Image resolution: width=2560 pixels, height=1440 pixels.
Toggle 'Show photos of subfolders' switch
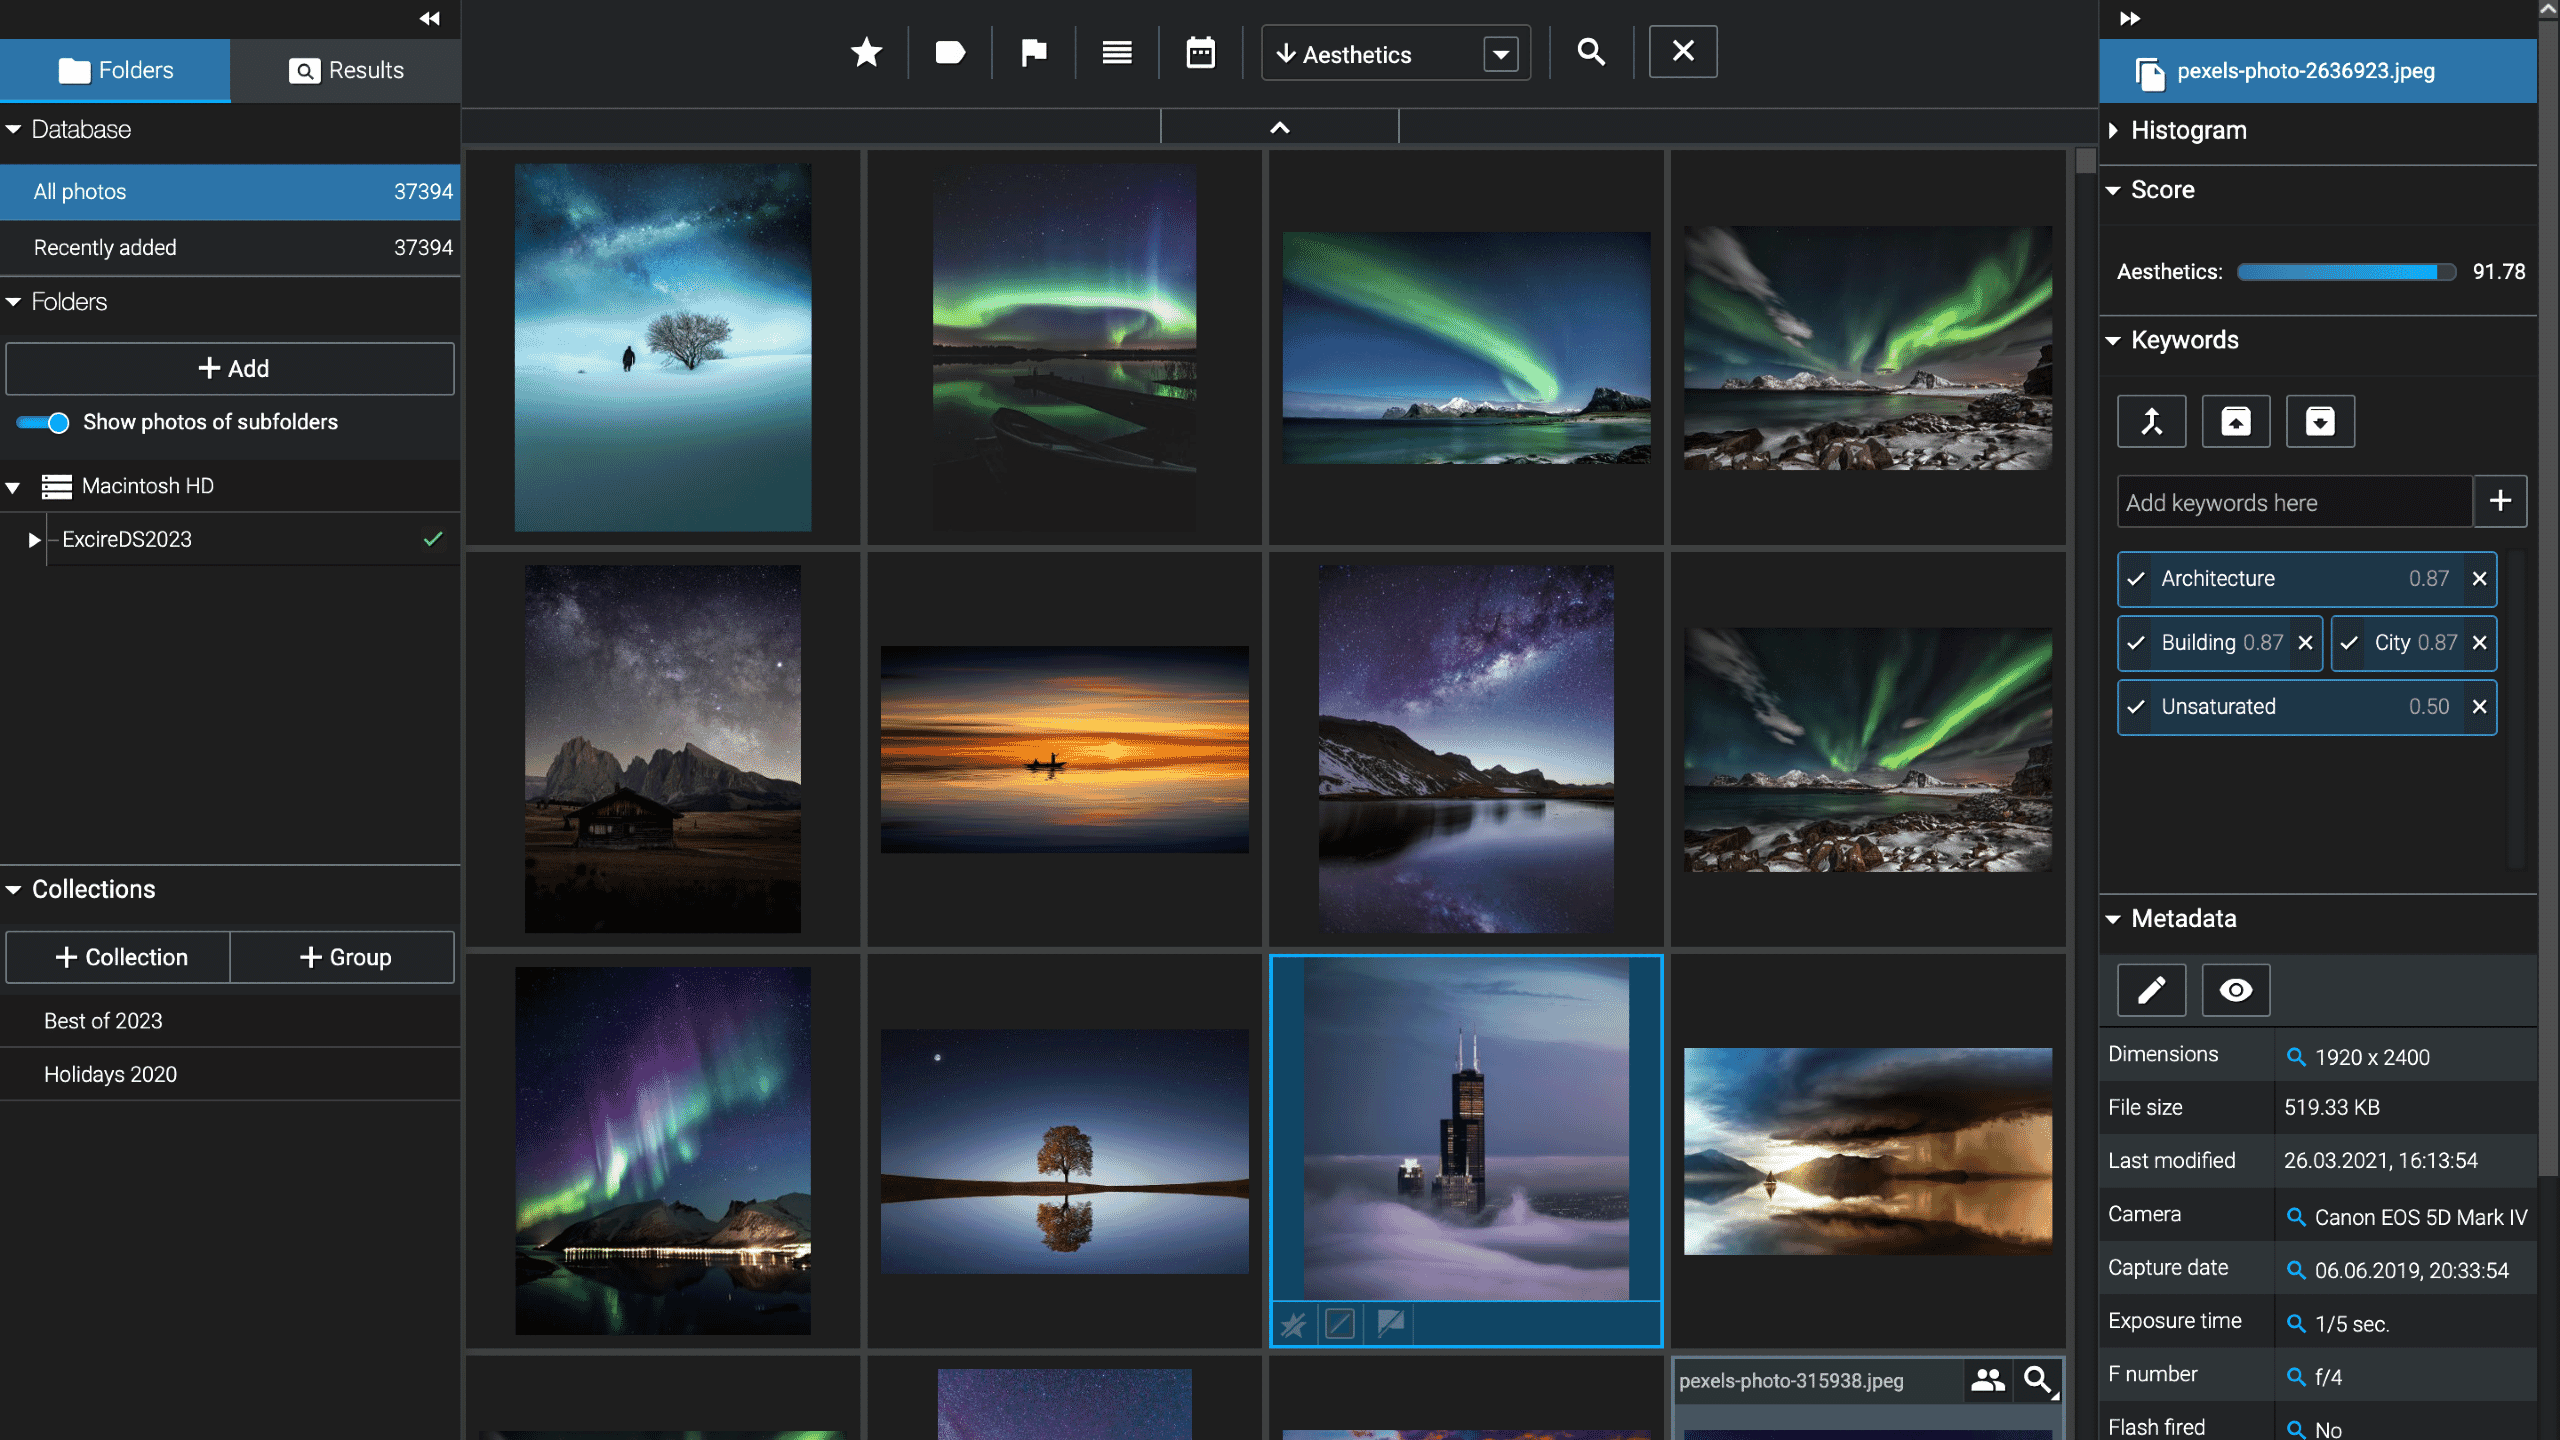(x=39, y=422)
